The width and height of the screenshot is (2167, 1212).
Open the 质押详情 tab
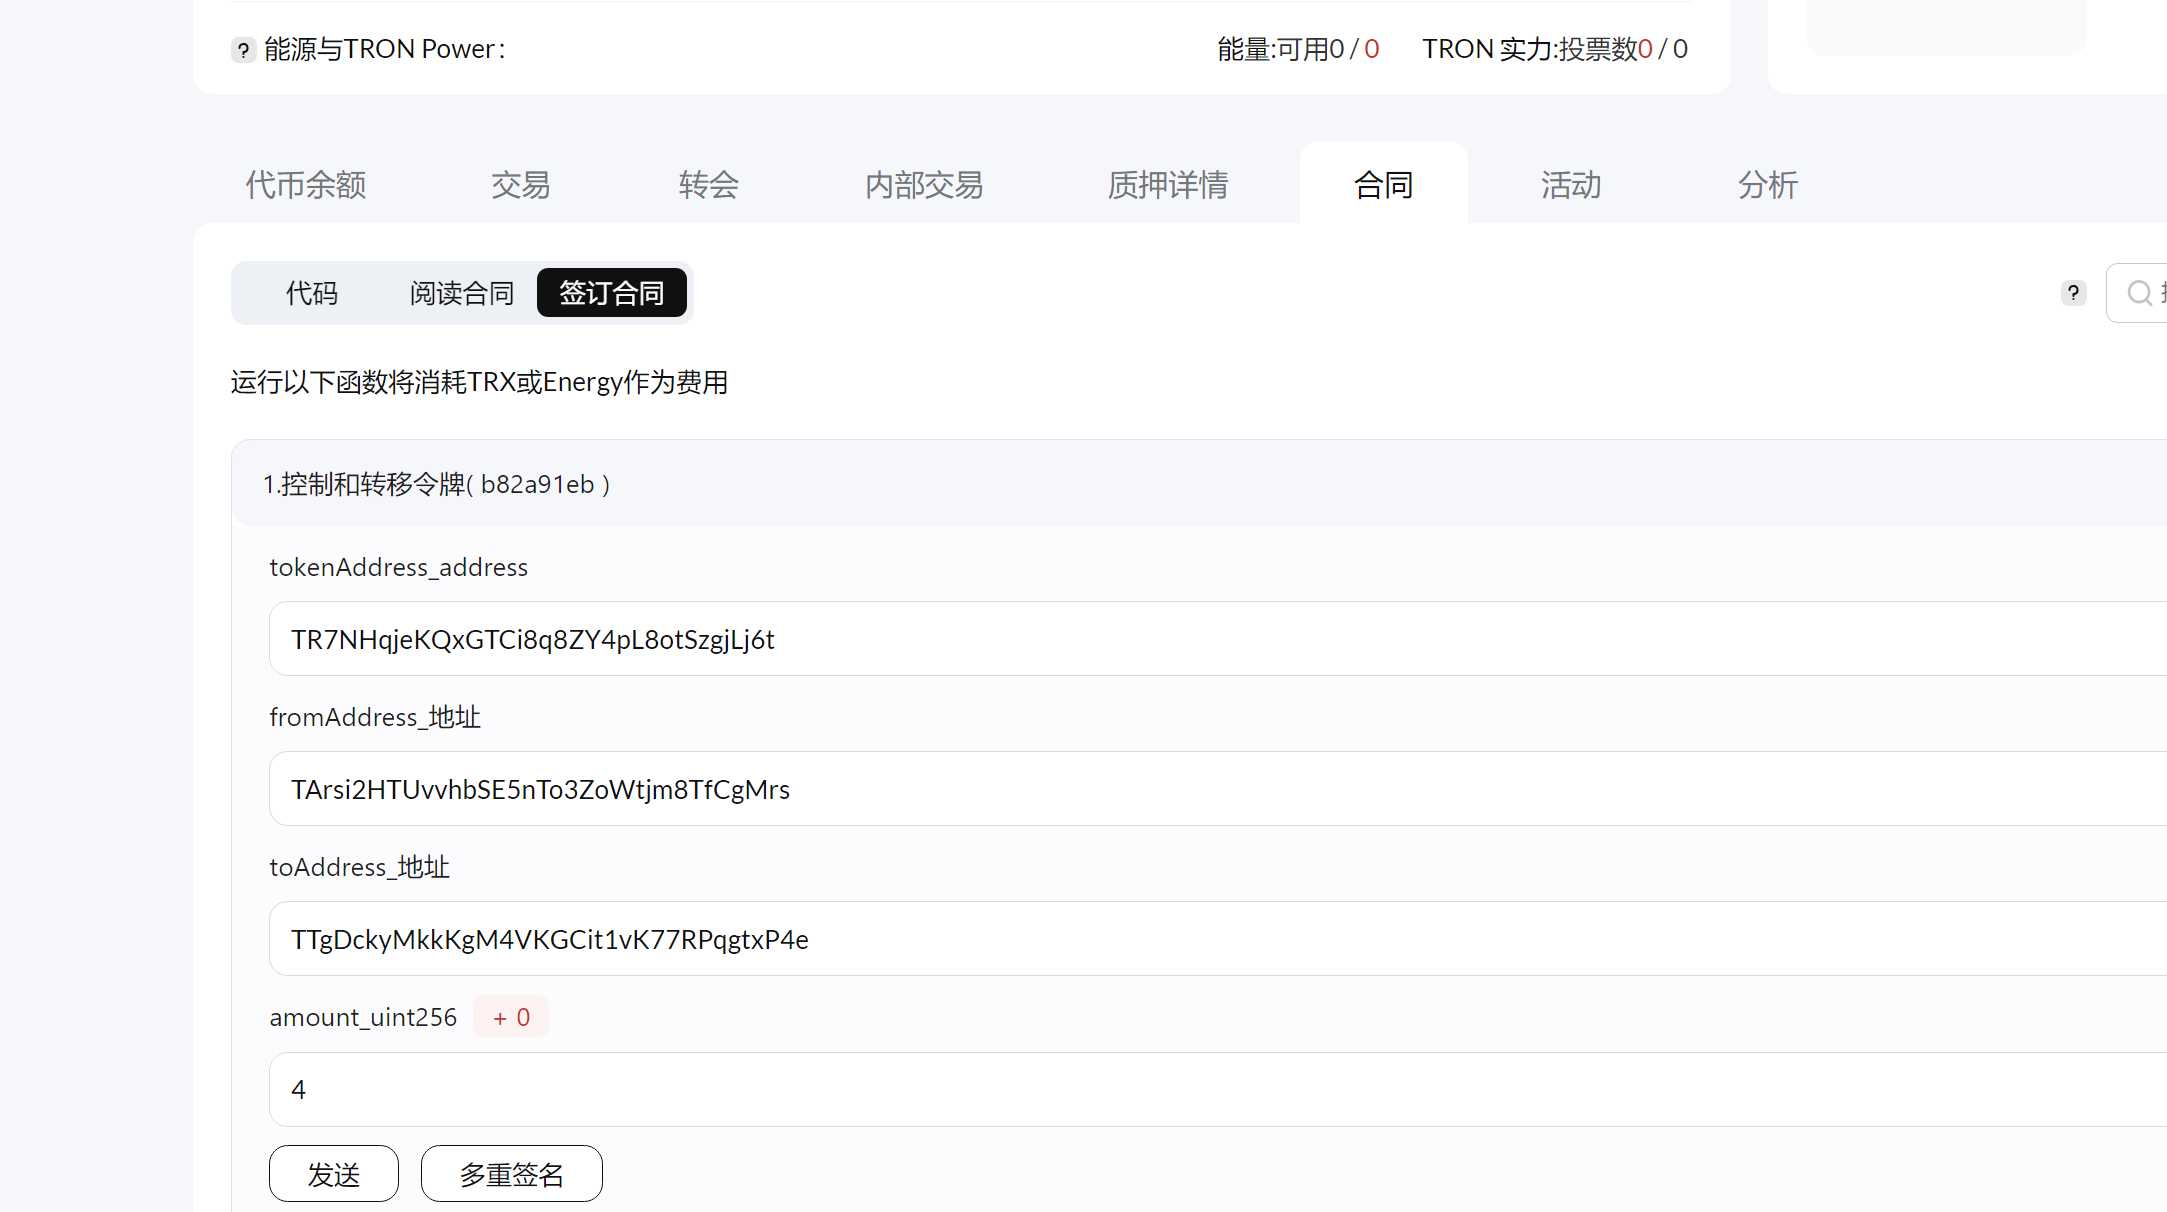pyautogui.click(x=1167, y=185)
